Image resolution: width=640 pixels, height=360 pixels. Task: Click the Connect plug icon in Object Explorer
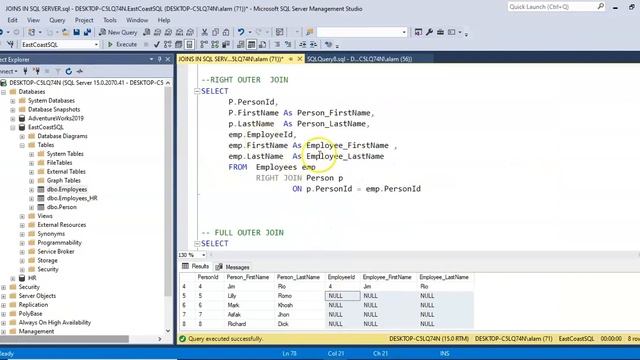point(25,71)
